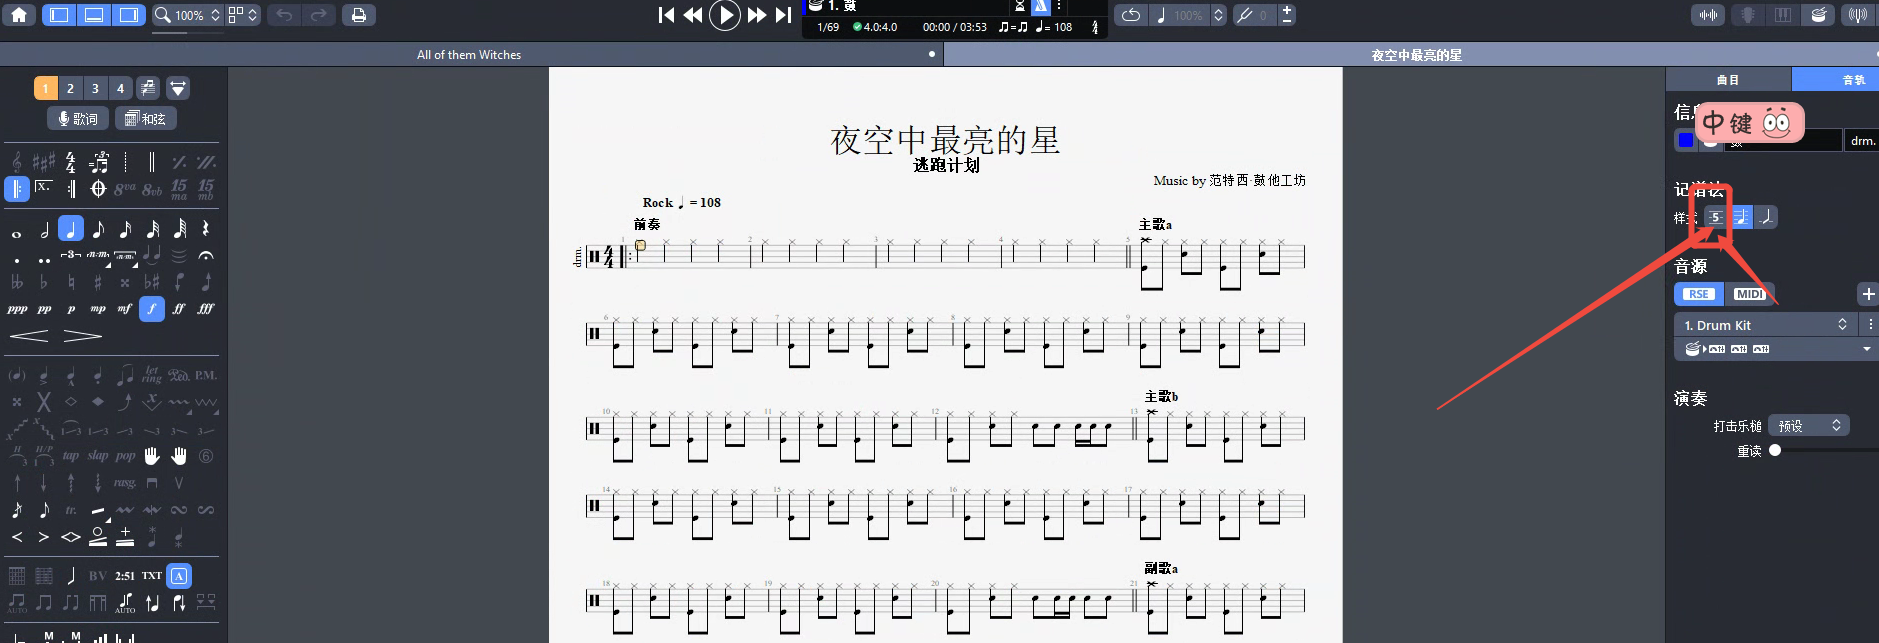1879x643 pixels.
Task: Select the eighth note duration
Action: click(x=98, y=230)
